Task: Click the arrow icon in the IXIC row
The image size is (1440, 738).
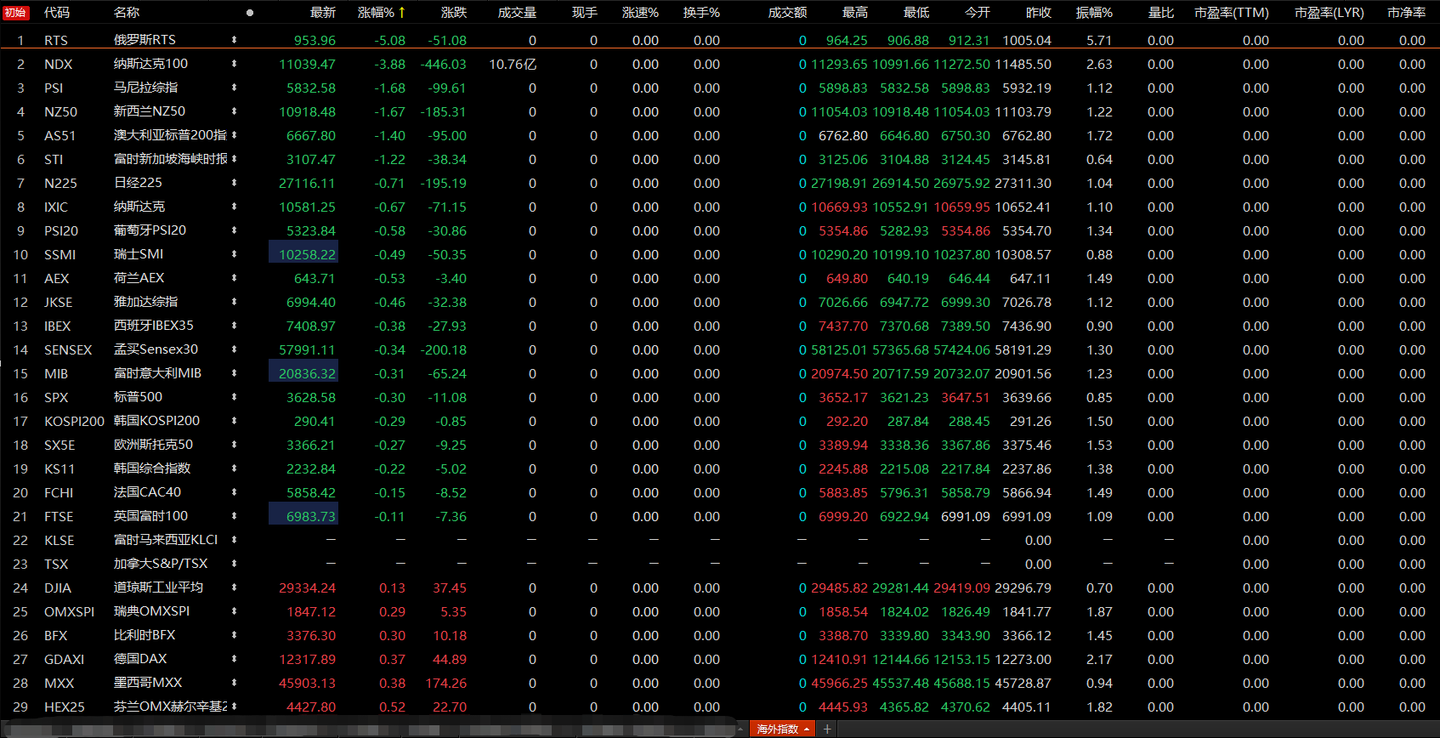Action: pos(234,207)
